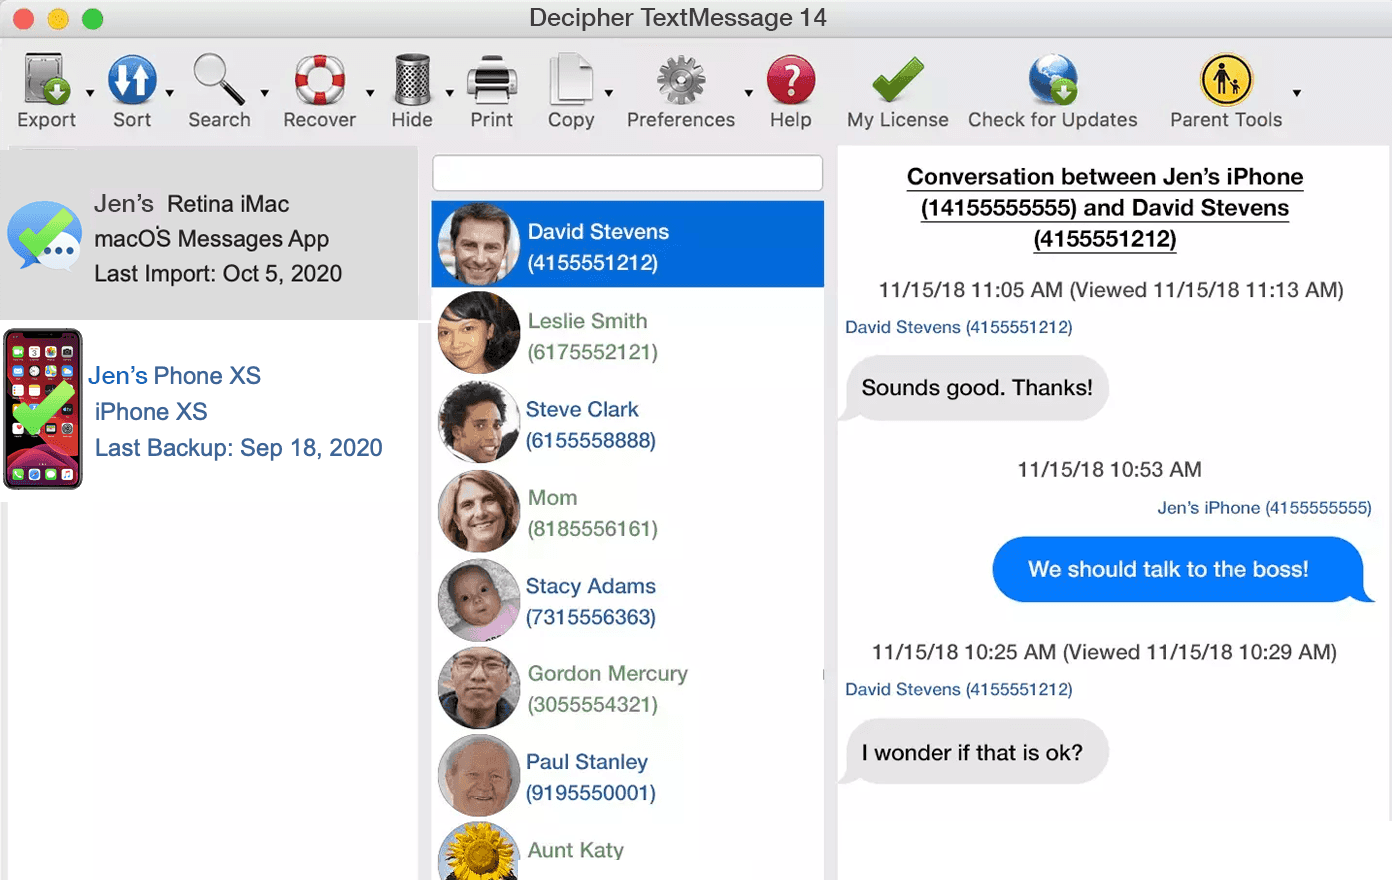Select the Mom contact photo
This screenshot has height=880, width=1392.
479,511
